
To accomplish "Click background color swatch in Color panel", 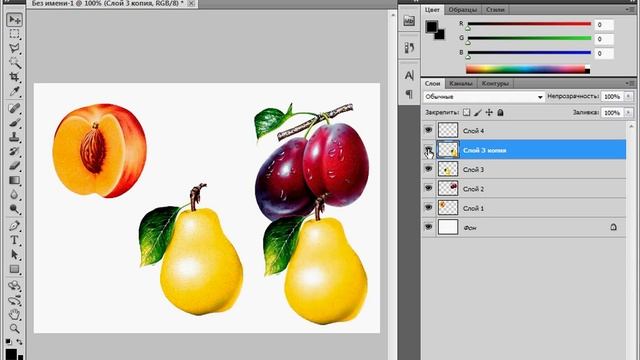I will coord(440,36).
